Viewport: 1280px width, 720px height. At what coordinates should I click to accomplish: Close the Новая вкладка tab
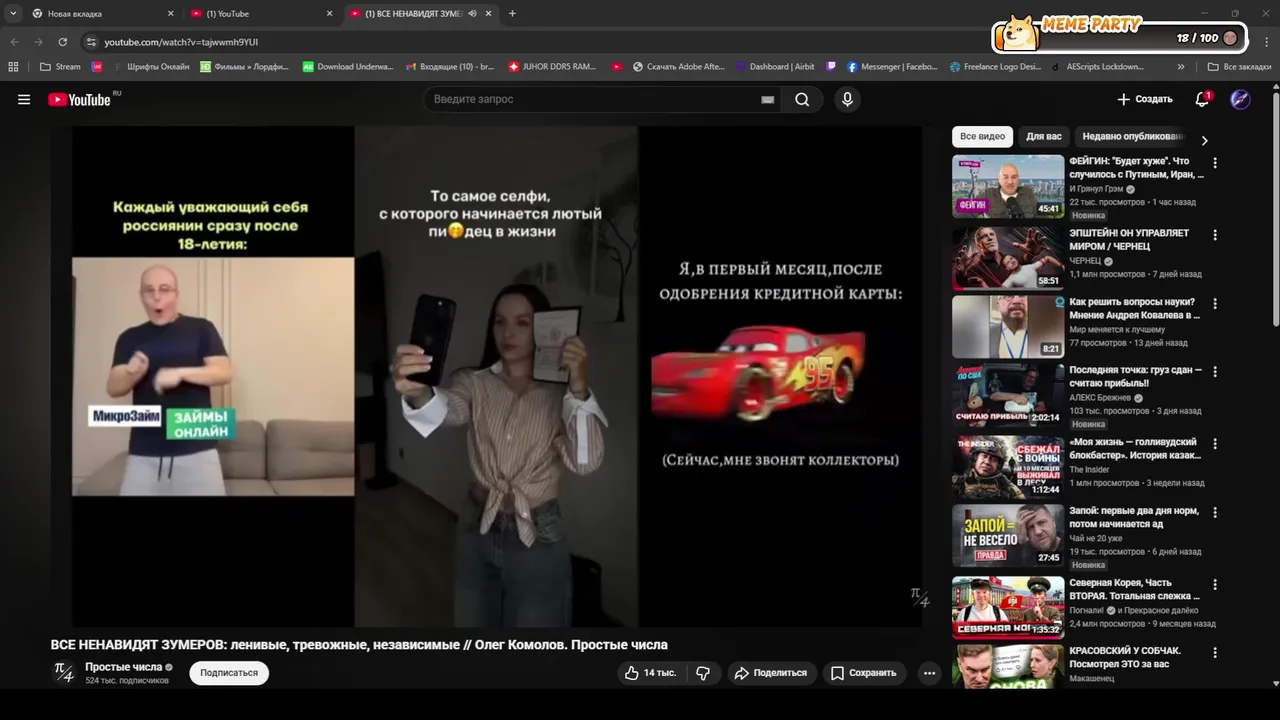tap(170, 14)
